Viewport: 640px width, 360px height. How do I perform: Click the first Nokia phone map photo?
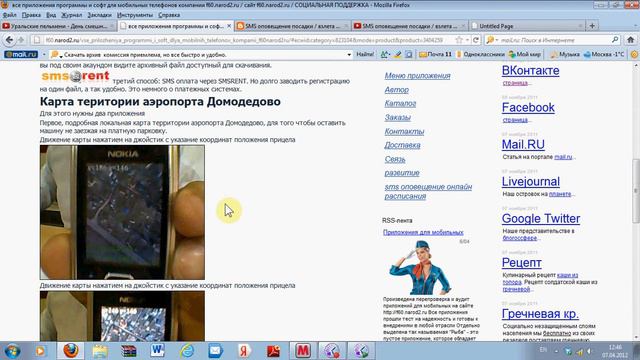pos(122,212)
